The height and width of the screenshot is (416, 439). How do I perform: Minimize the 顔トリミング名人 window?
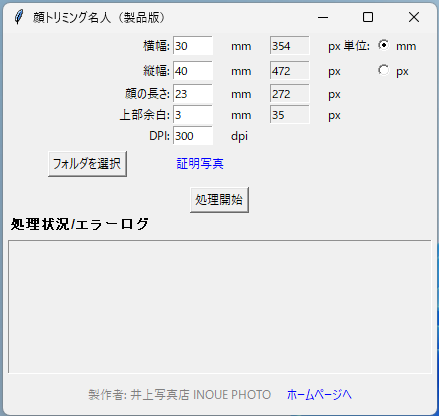point(323,17)
